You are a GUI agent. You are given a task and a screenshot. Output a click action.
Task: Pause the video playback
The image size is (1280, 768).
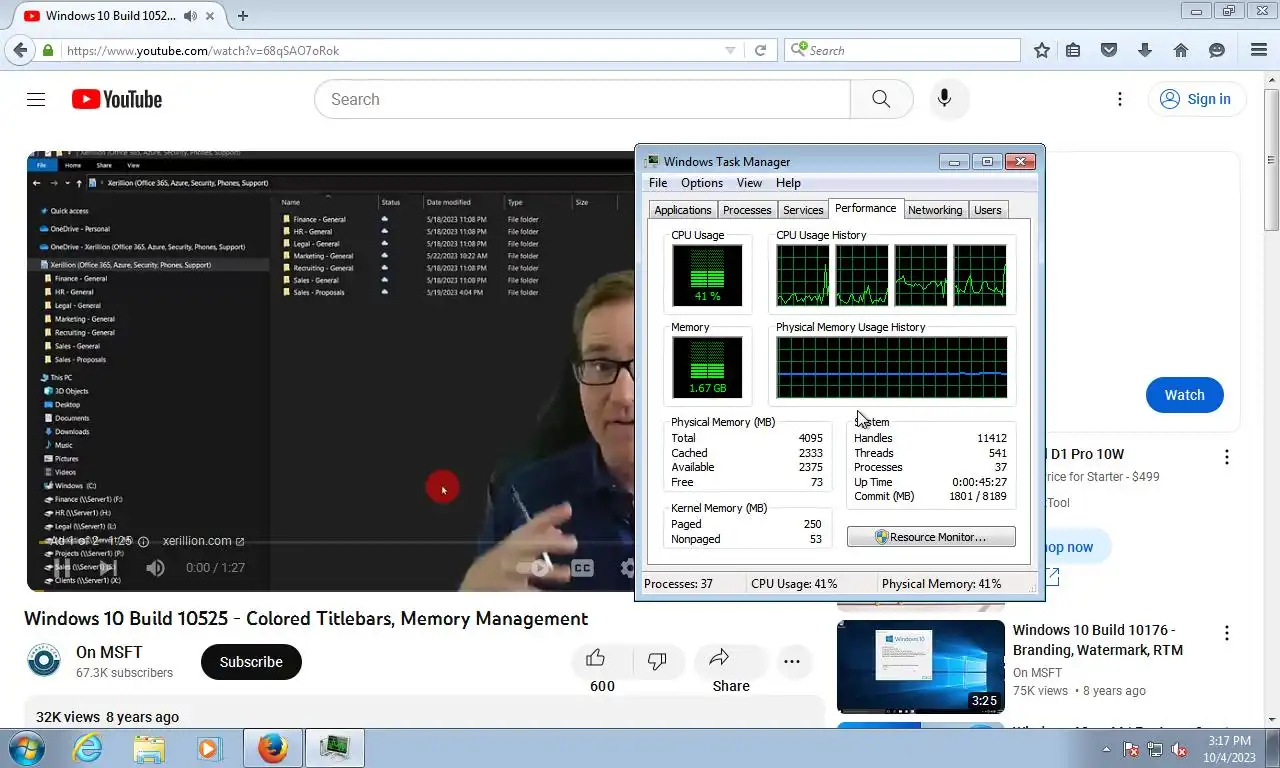click(x=63, y=568)
